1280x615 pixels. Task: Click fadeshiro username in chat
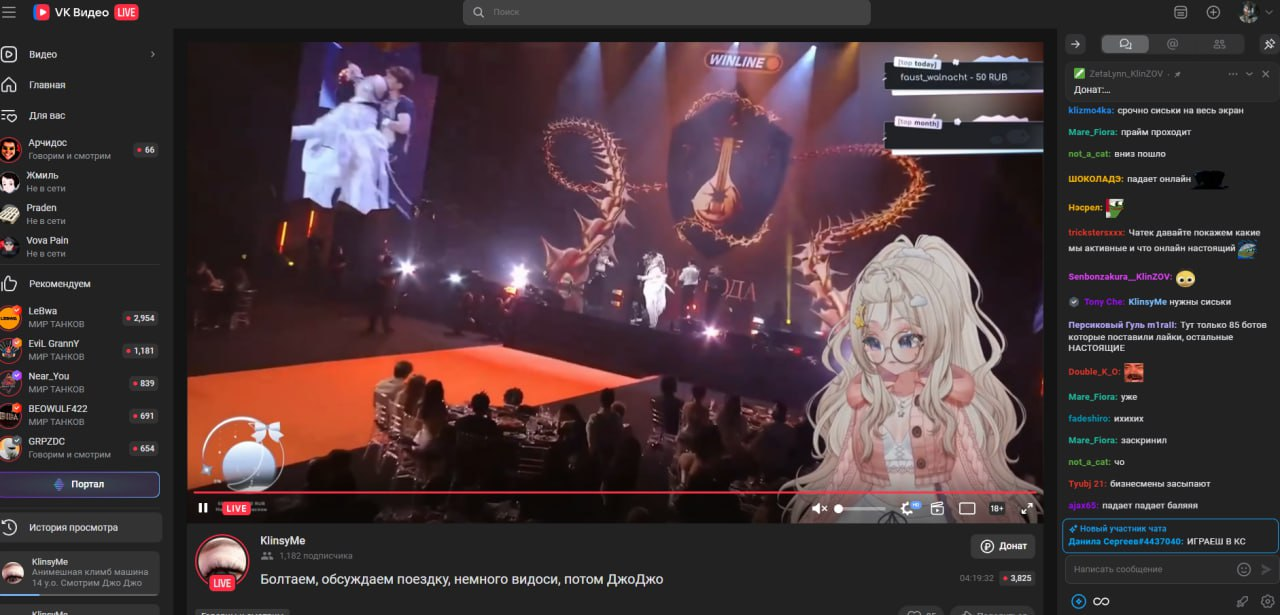click(1091, 418)
